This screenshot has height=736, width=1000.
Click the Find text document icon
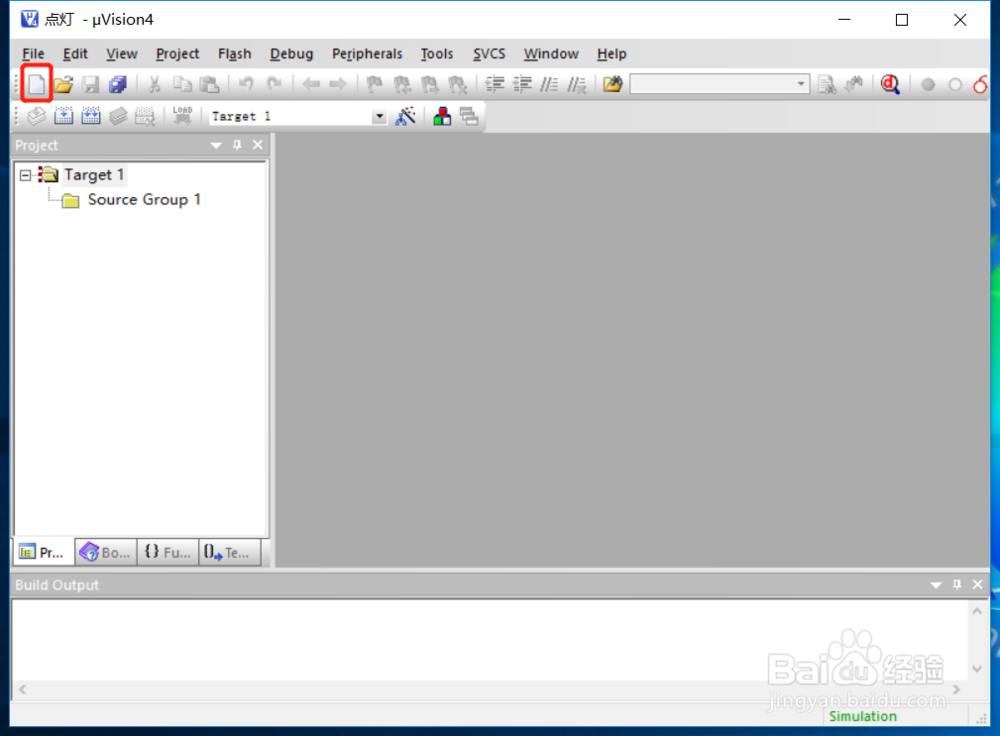point(827,84)
